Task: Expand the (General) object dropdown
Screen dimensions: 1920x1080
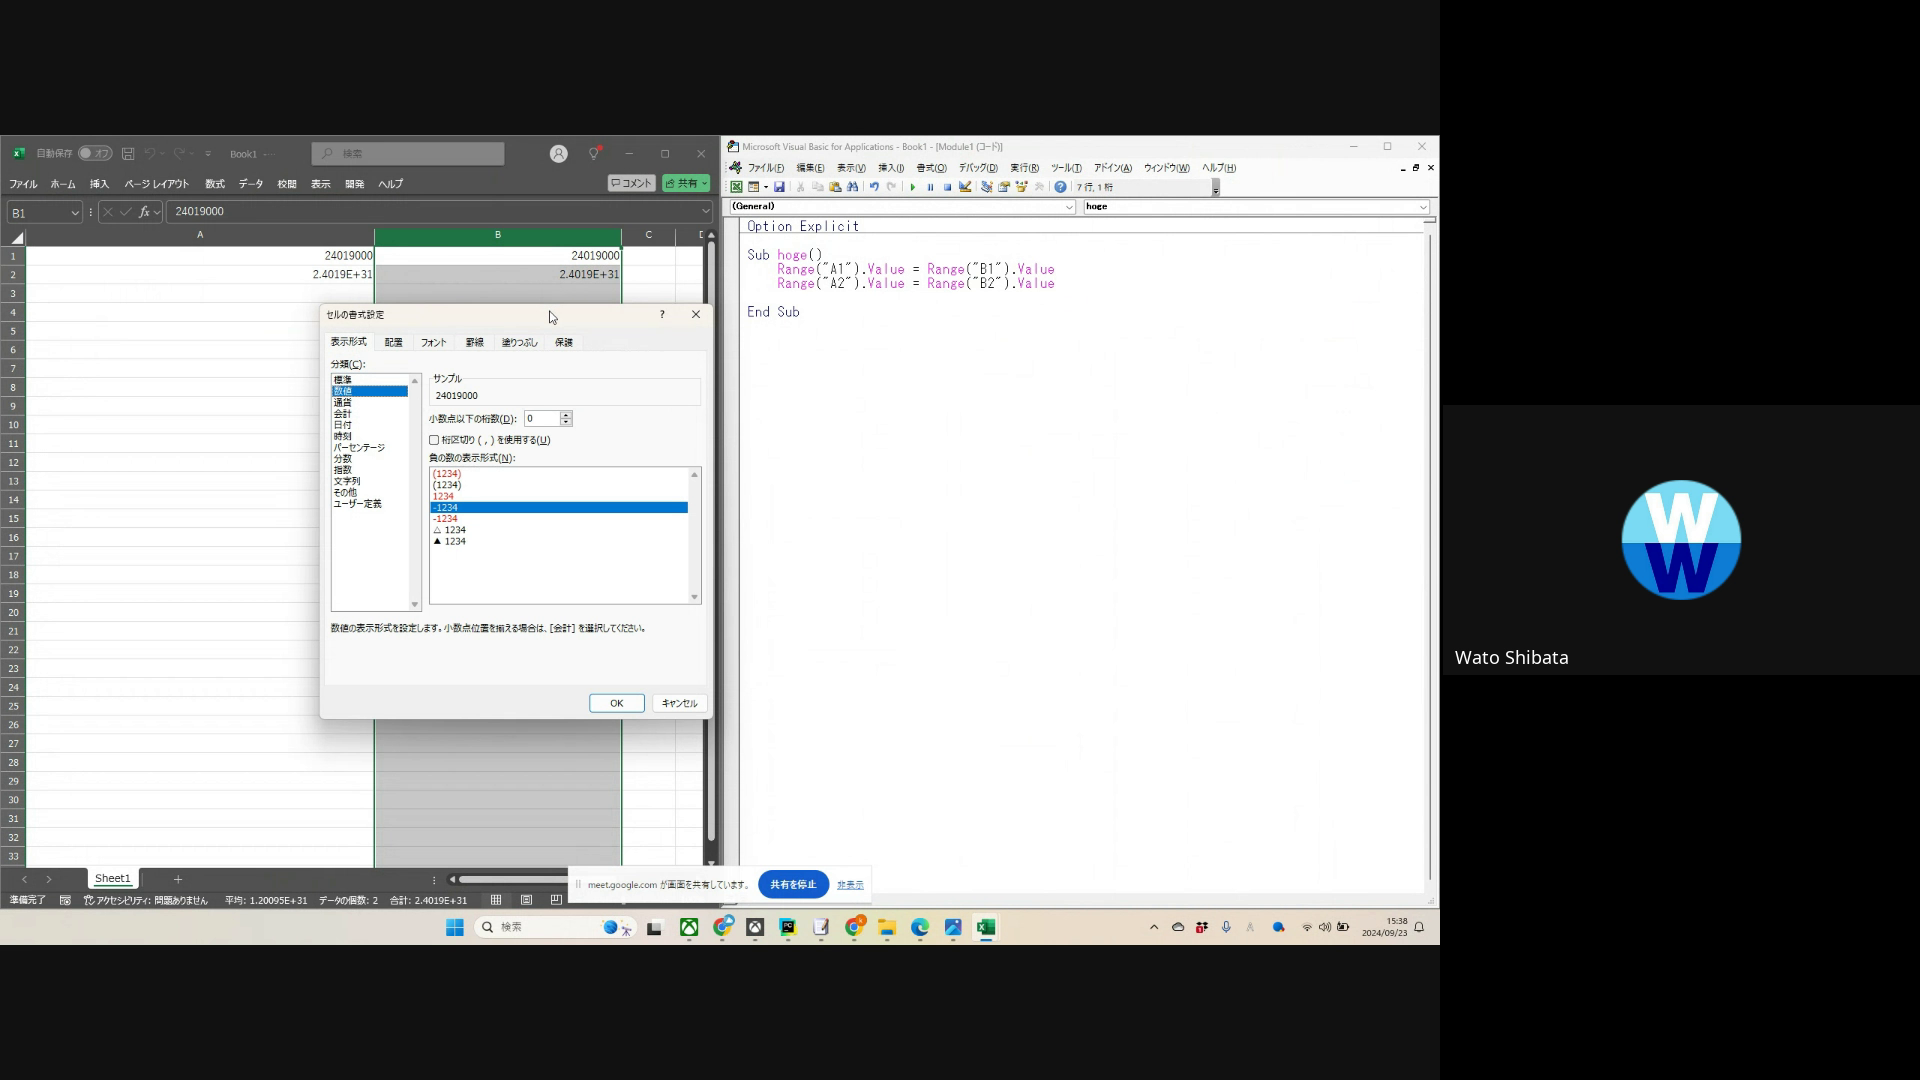Action: tap(1068, 207)
